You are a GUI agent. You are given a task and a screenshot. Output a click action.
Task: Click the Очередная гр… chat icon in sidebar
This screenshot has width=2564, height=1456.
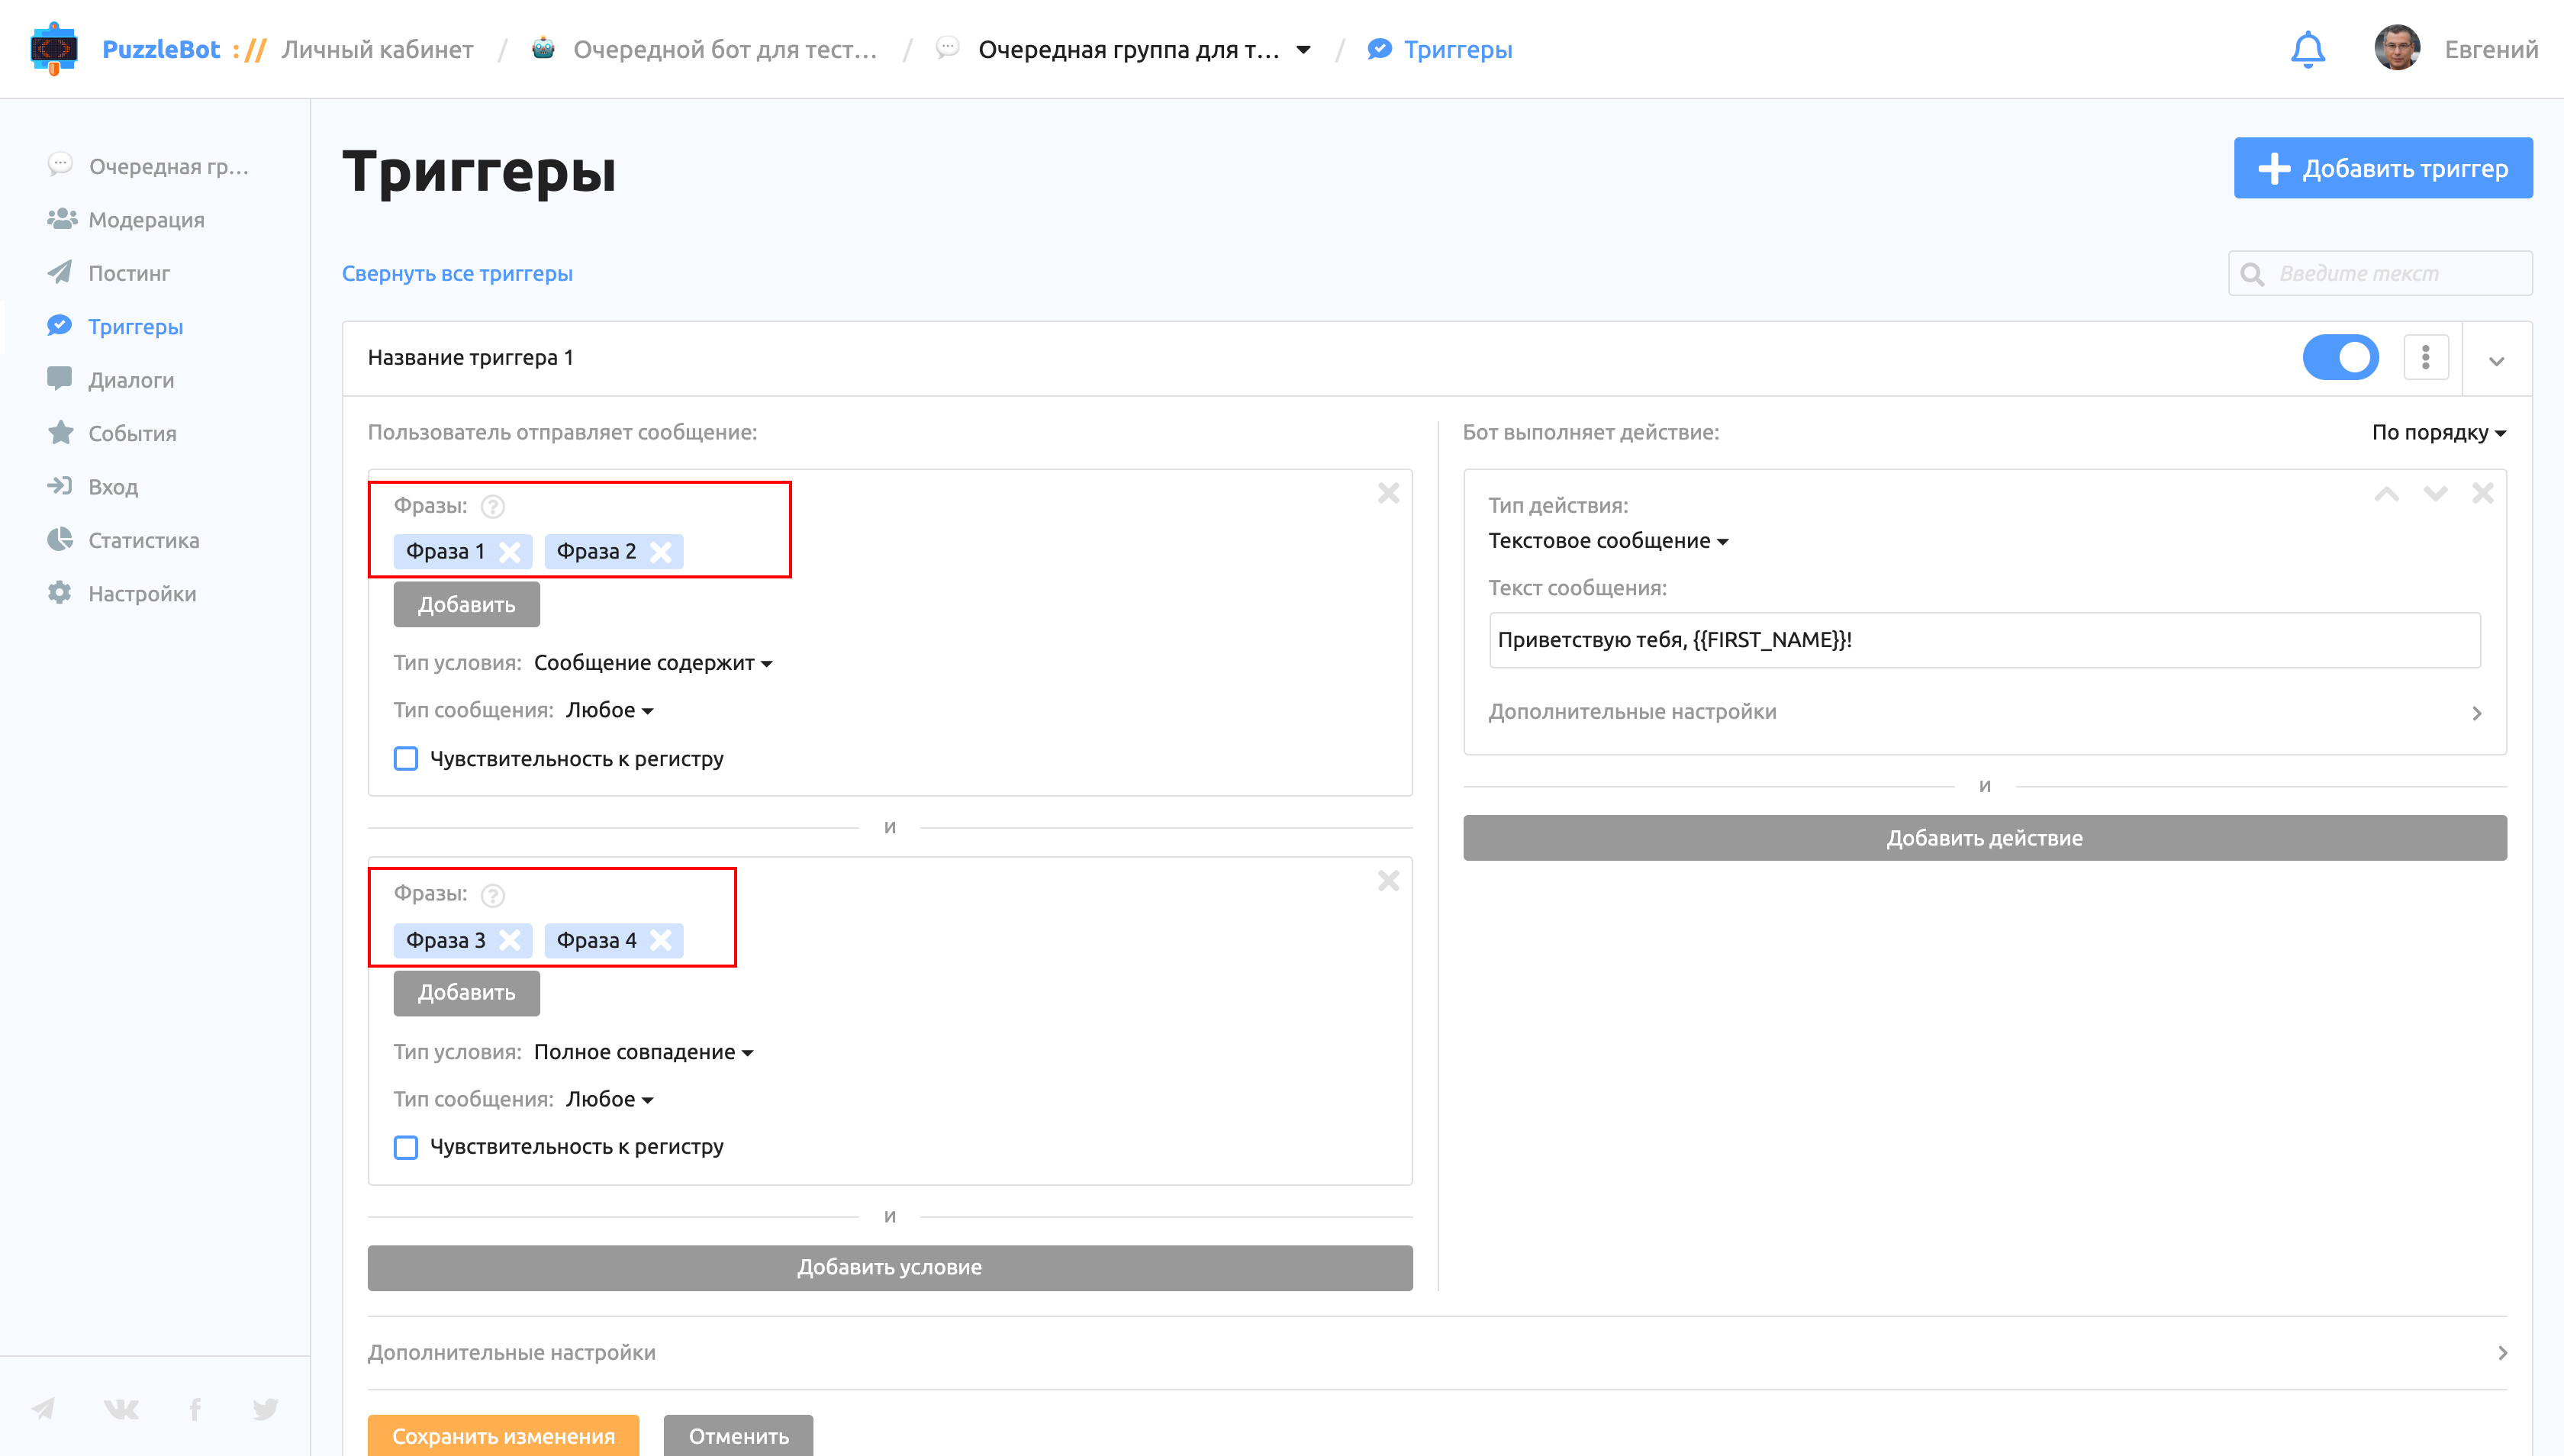coord(60,164)
